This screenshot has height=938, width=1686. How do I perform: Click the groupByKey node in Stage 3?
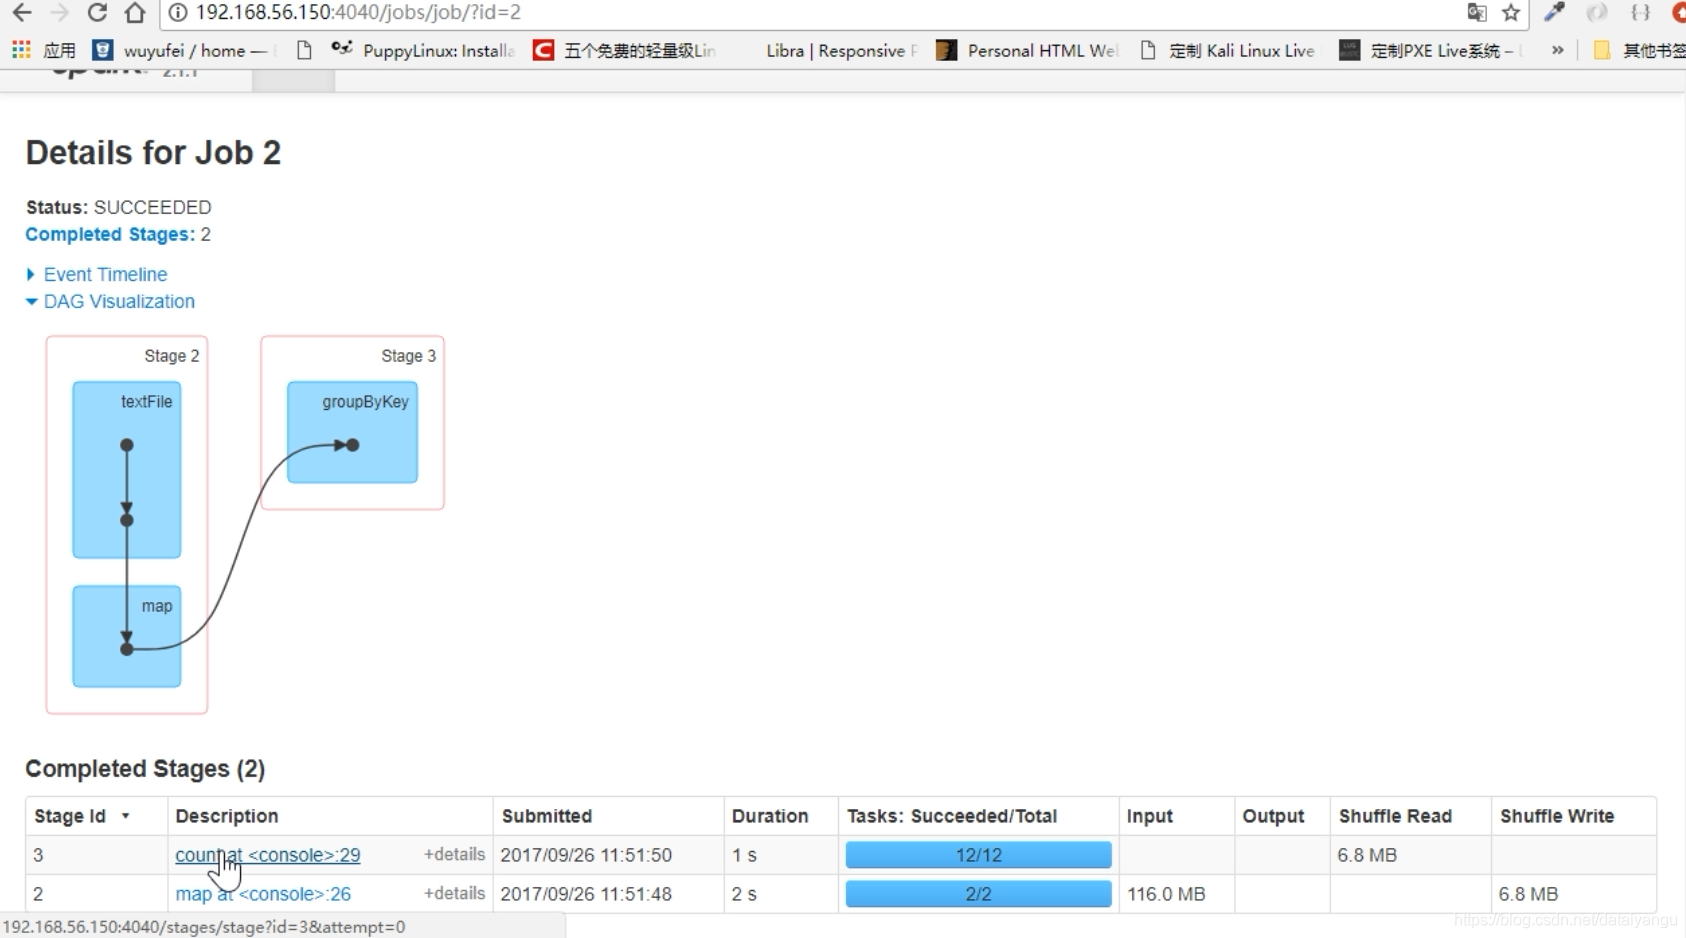click(x=352, y=432)
